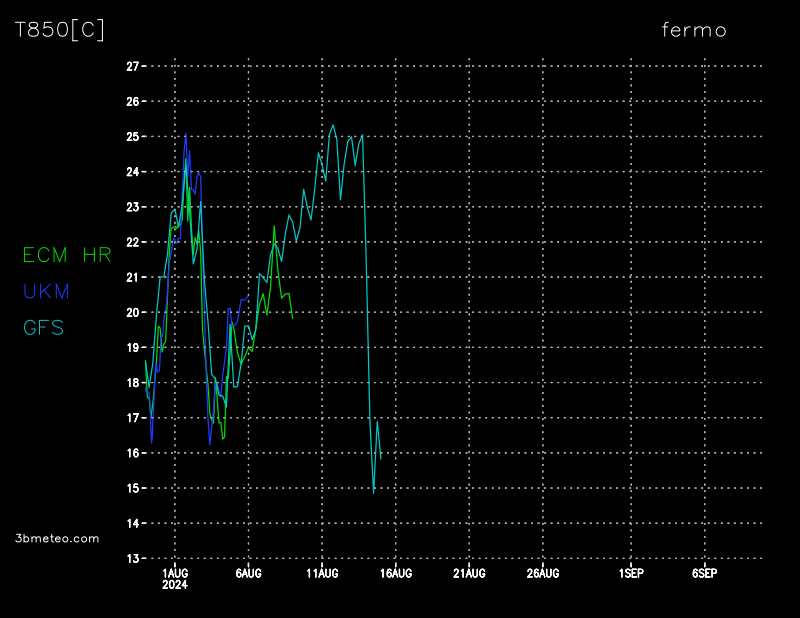Select the 6AUG date axis label
800x618 pixels.
(248, 573)
